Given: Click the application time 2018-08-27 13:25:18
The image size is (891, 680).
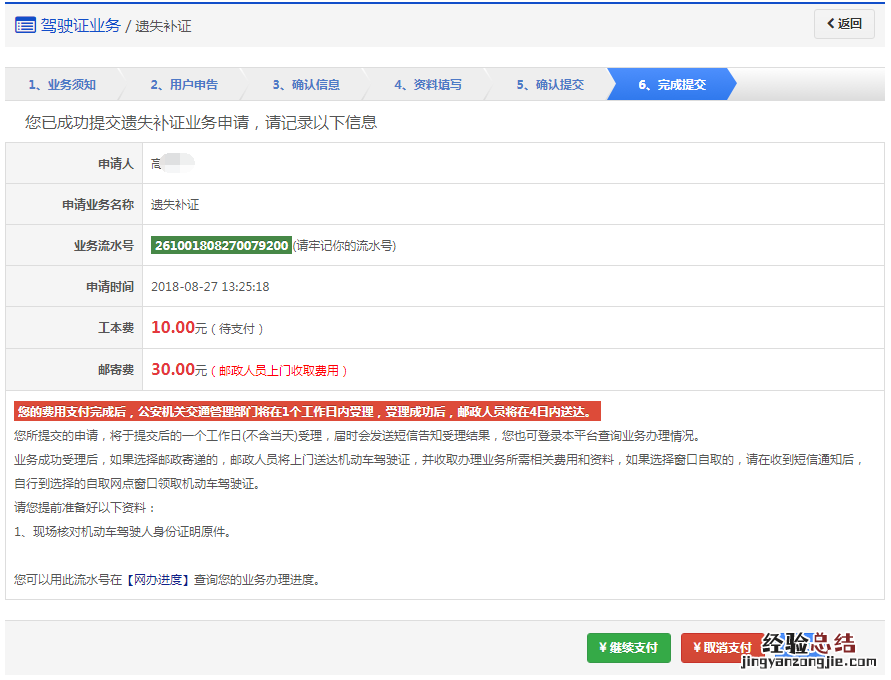Looking at the screenshot, I should click(x=210, y=287).
